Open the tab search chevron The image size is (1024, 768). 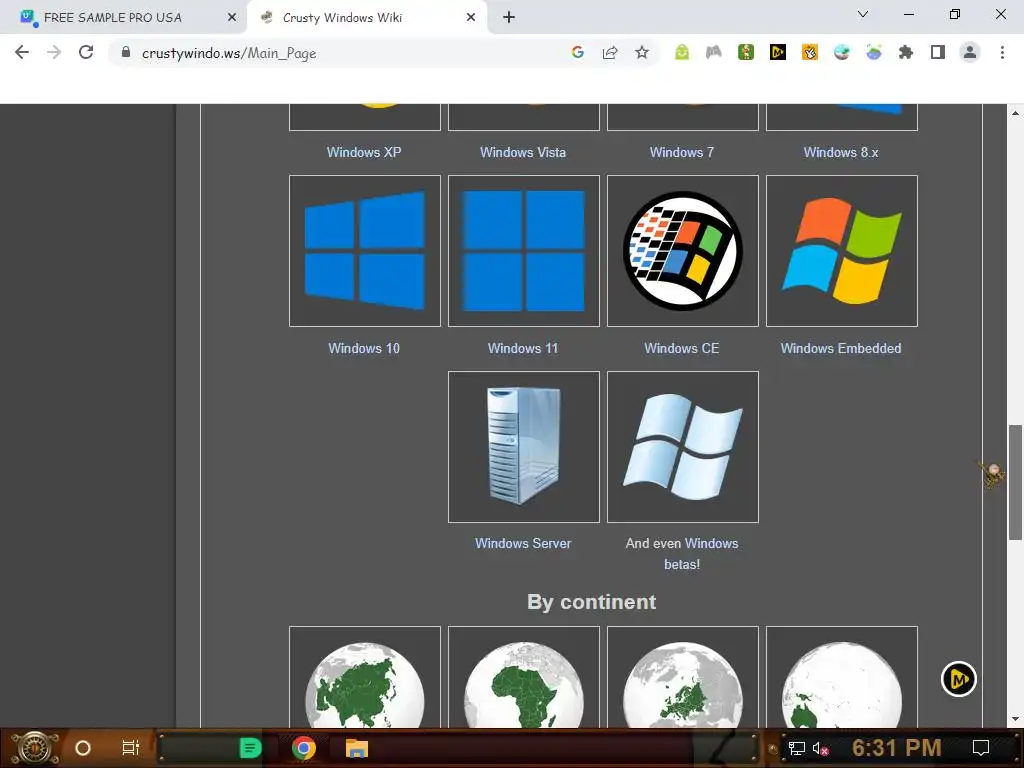(863, 14)
